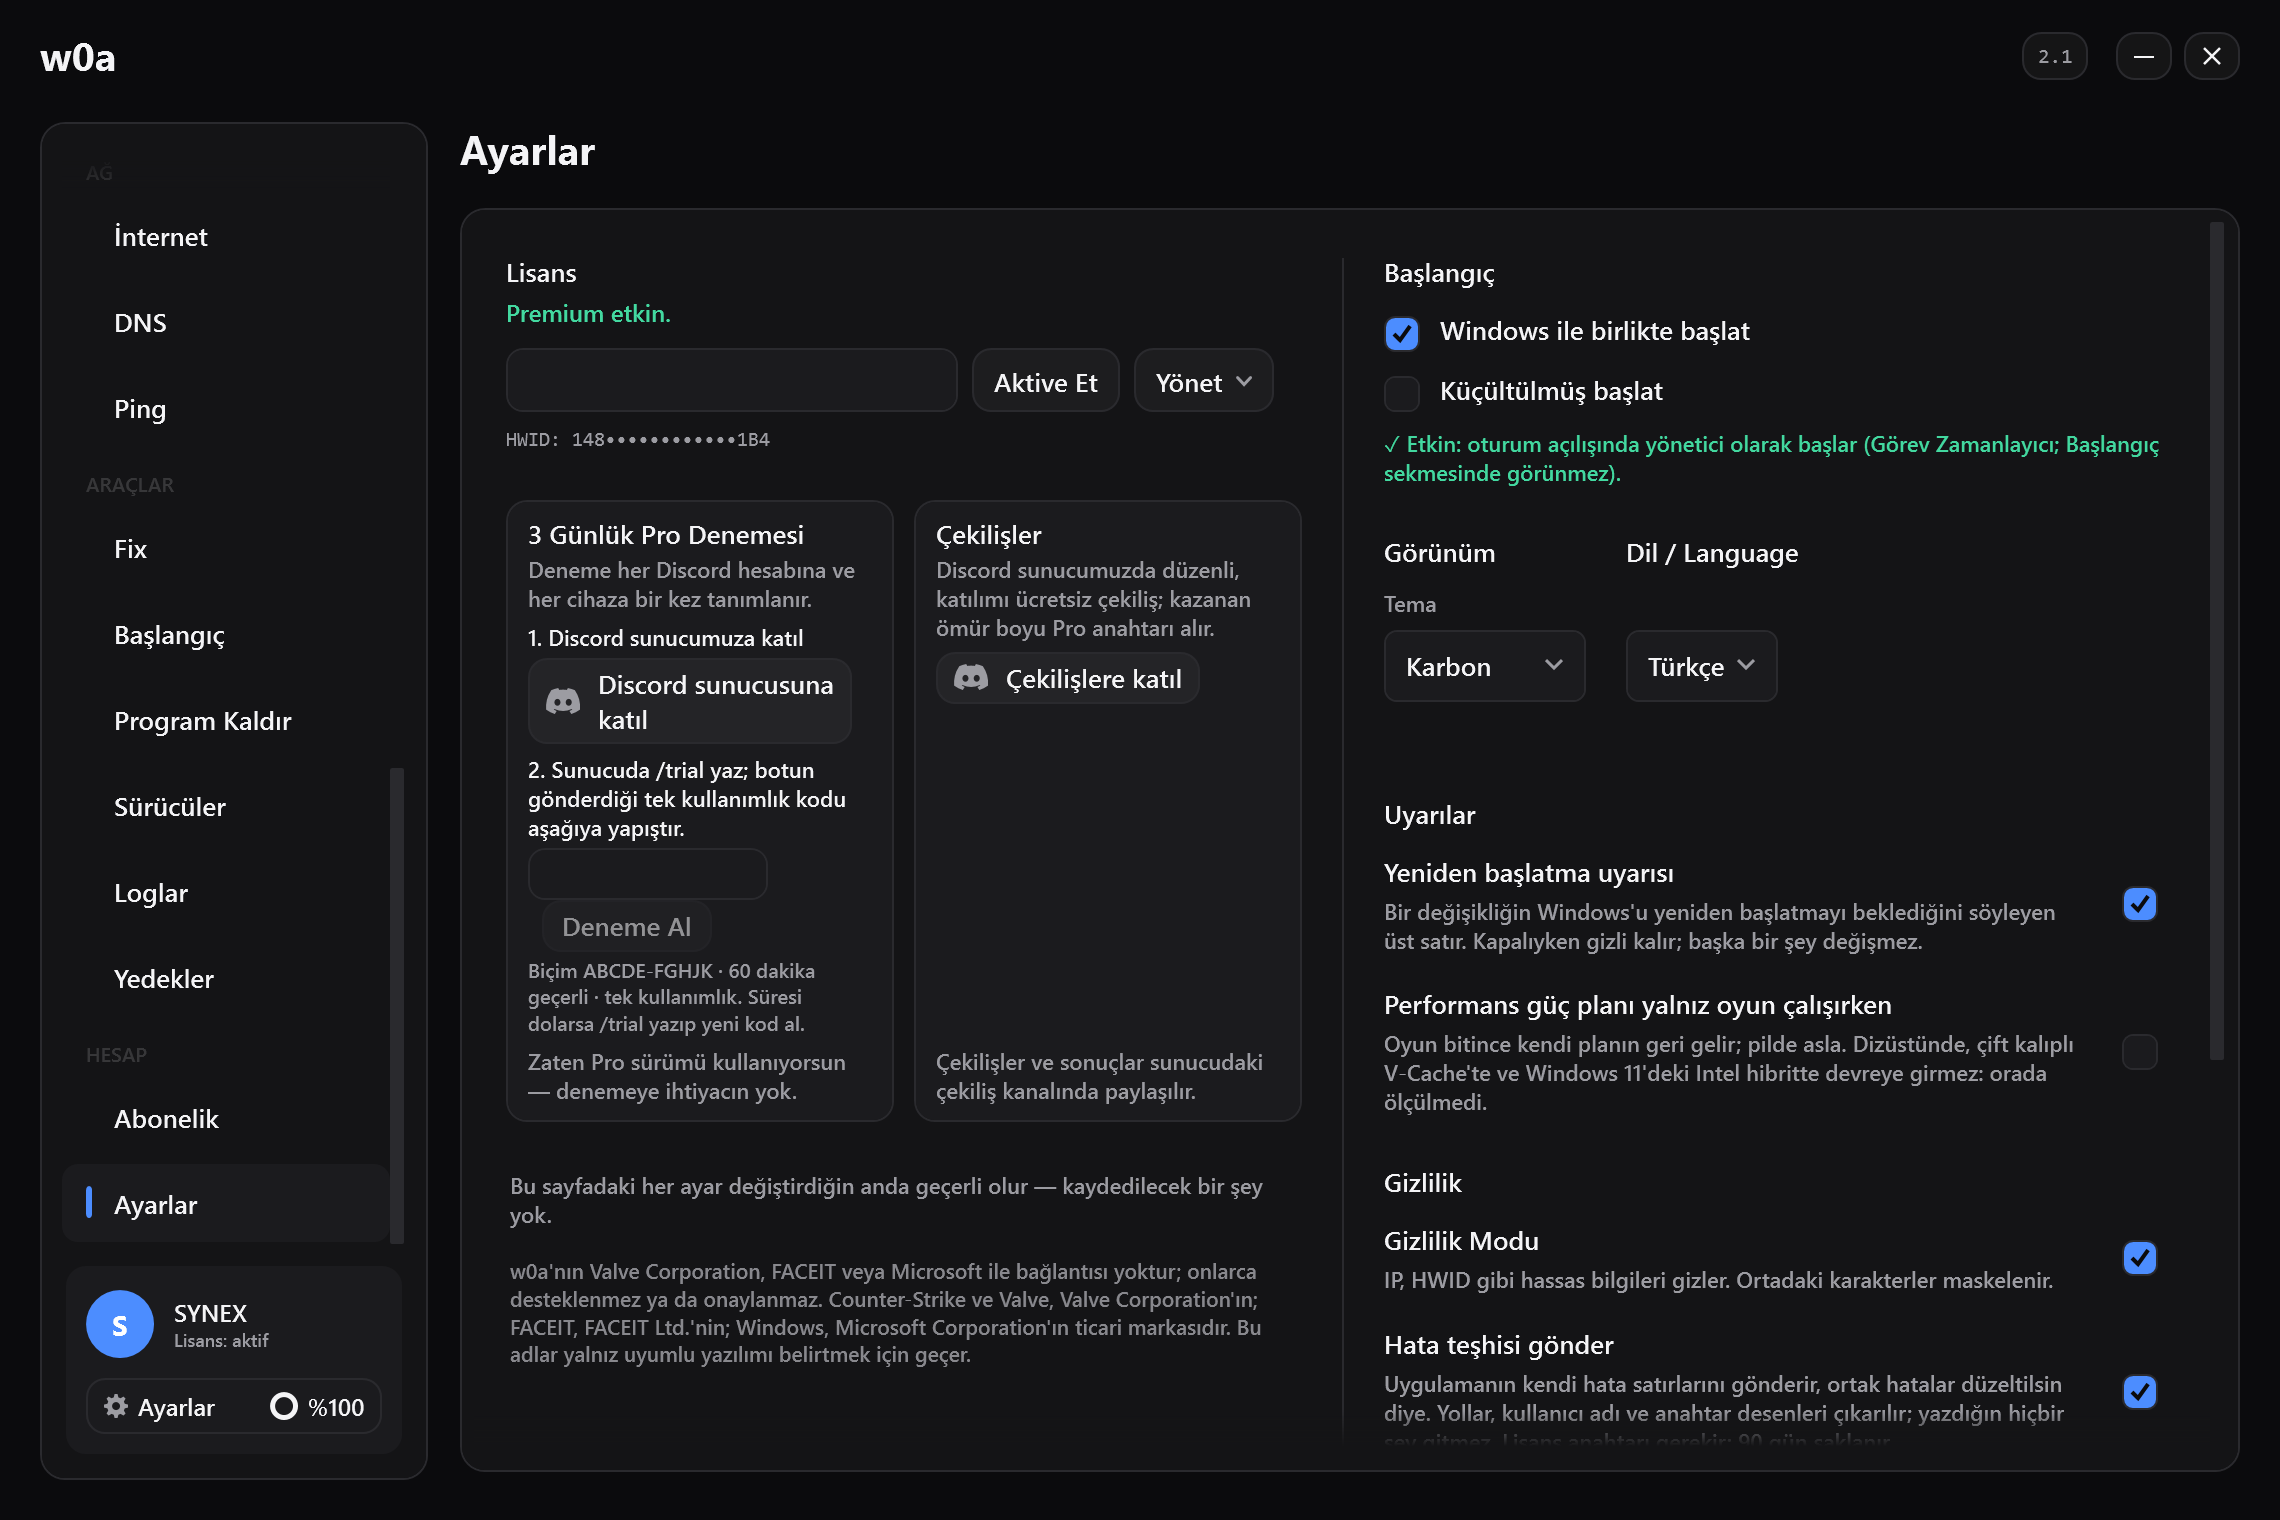Go to DNS in the sidebar
The width and height of the screenshot is (2280, 1520).
coord(225,323)
